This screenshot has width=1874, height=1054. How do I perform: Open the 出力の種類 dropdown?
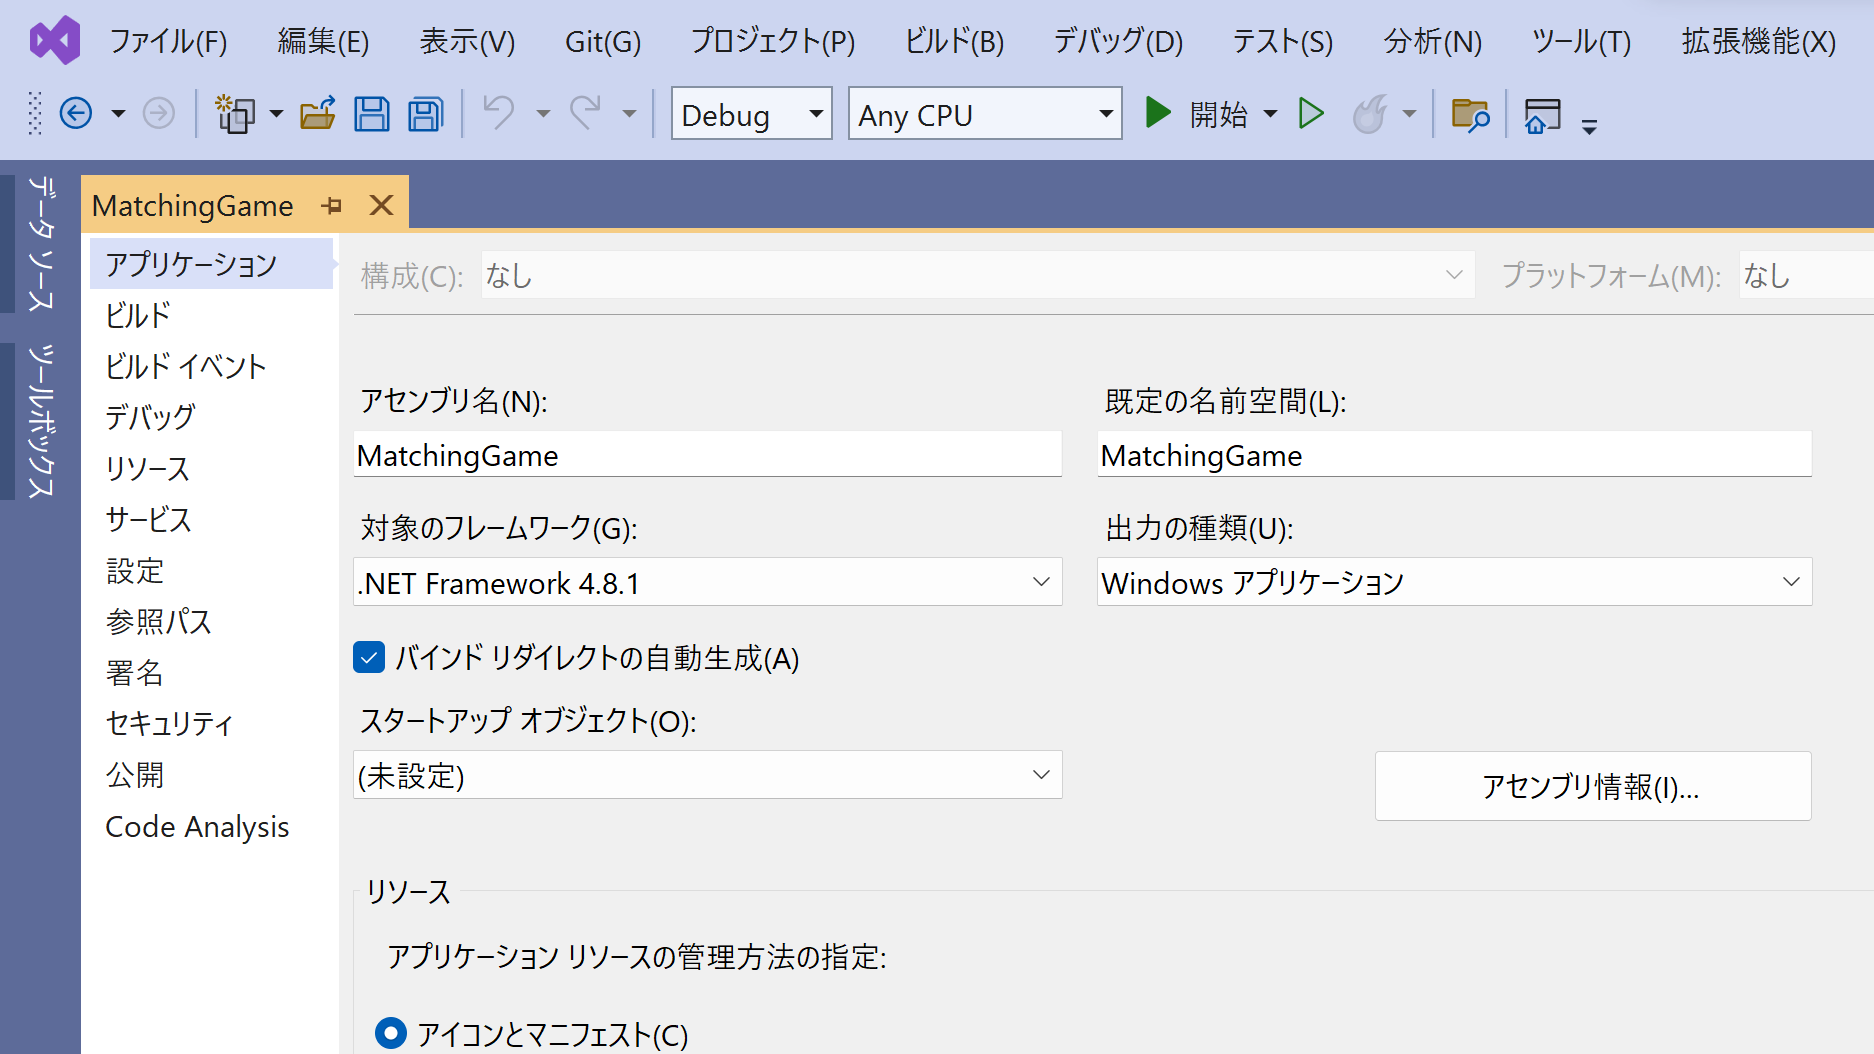1455,582
